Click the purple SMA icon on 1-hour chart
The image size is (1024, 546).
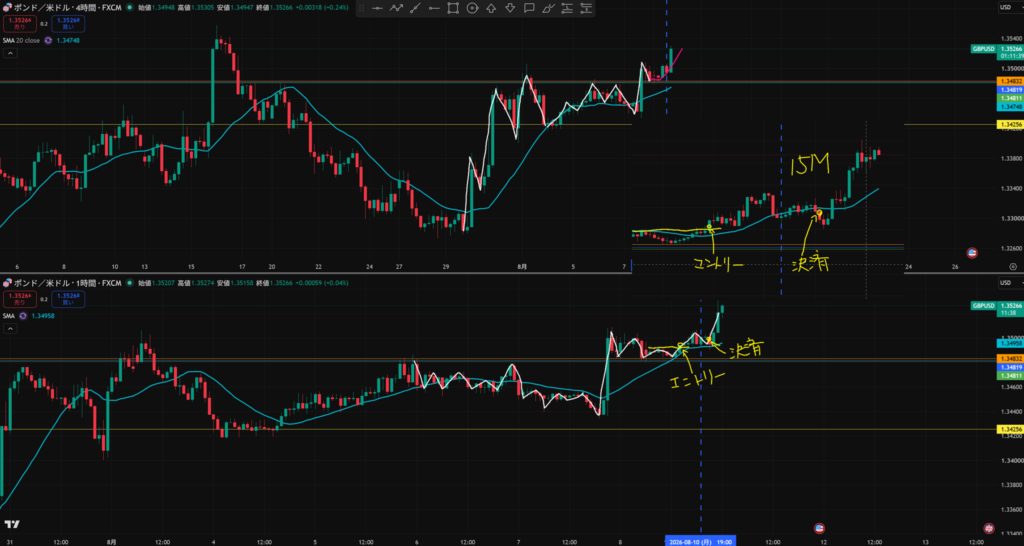point(23,316)
